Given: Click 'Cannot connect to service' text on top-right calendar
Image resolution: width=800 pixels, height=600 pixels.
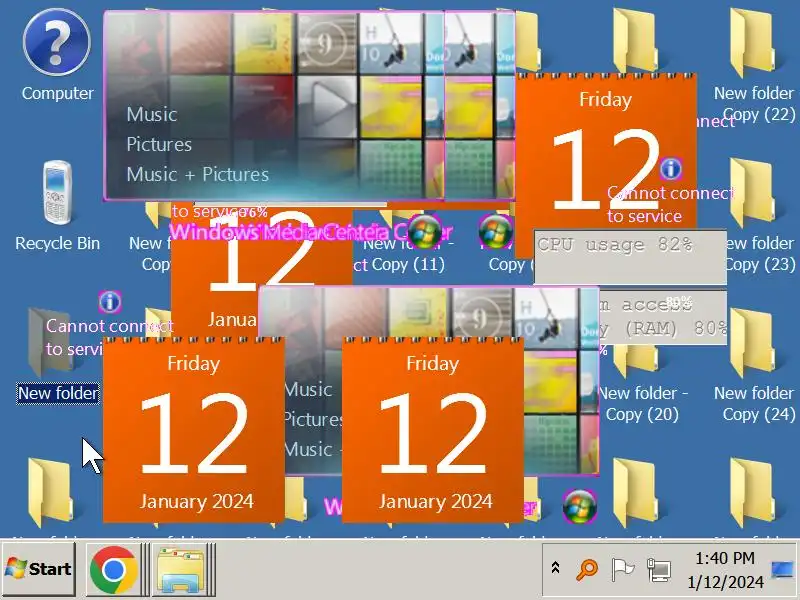Looking at the screenshot, I should 670,204.
